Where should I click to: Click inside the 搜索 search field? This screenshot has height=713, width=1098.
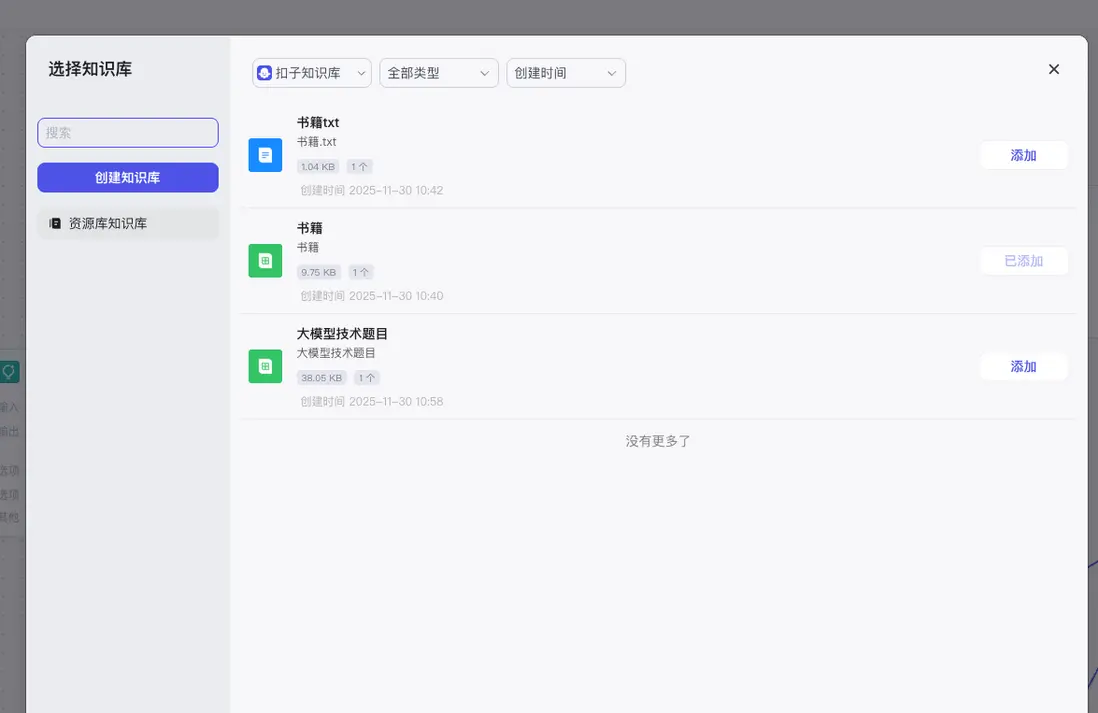[x=127, y=132]
